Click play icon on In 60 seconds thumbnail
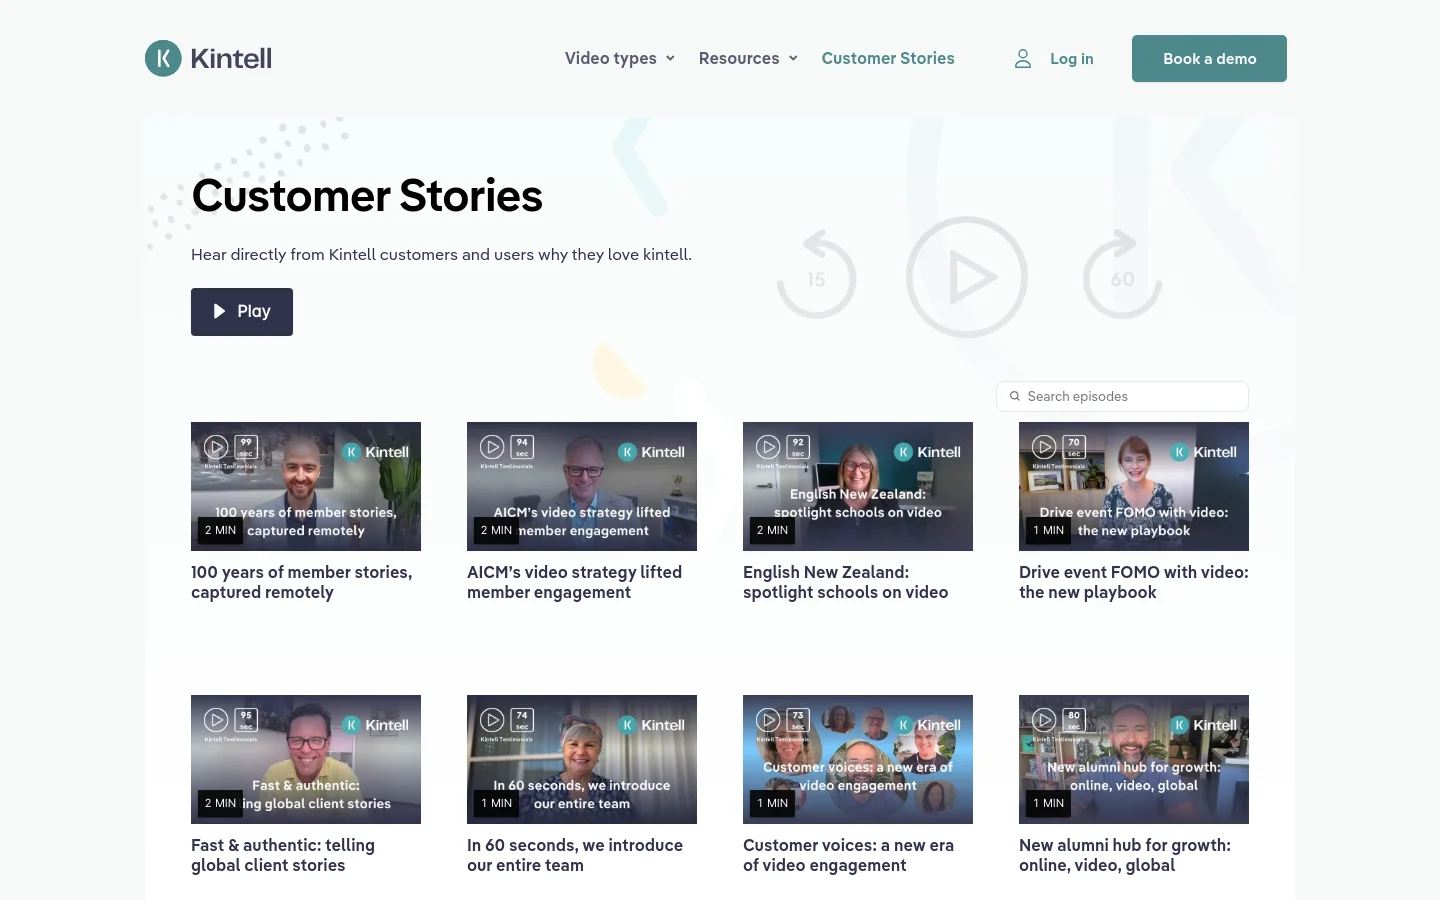Image resolution: width=1440 pixels, height=900 pixels. tap(492, 720)
